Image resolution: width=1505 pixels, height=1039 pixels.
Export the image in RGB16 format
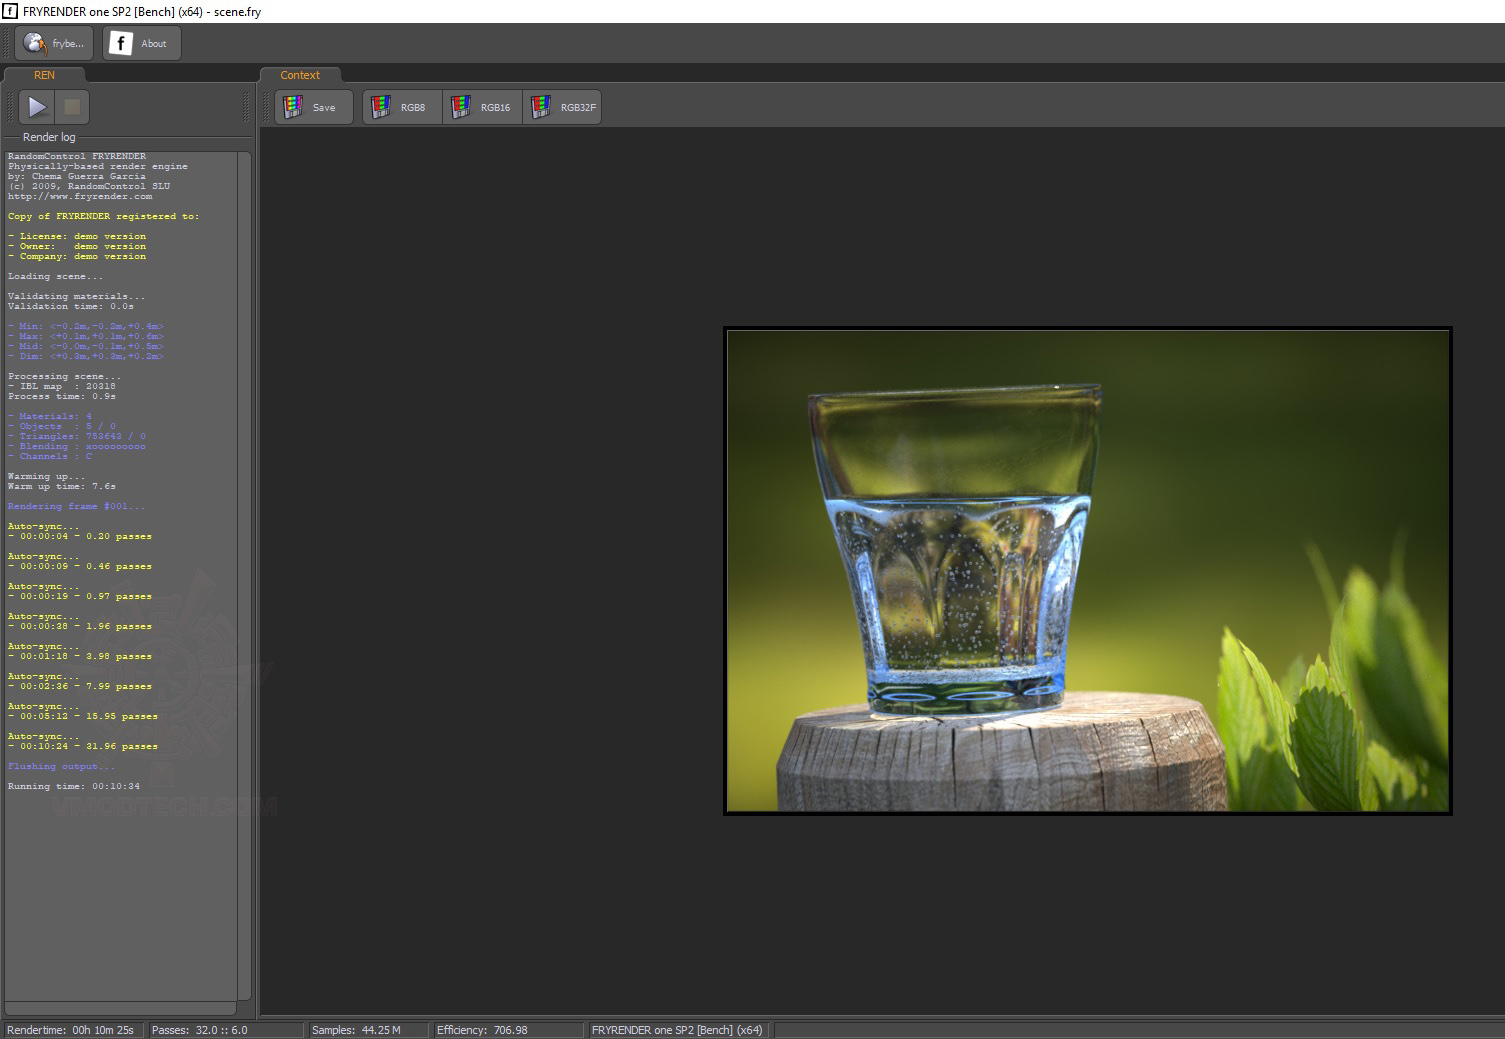[482, 107]
